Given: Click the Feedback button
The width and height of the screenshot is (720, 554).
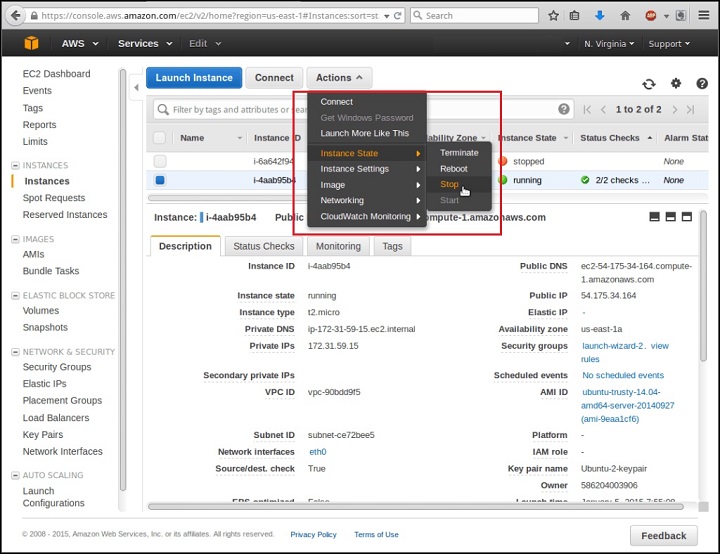Looking at the screenshot, I should click(x=664, y=536).
